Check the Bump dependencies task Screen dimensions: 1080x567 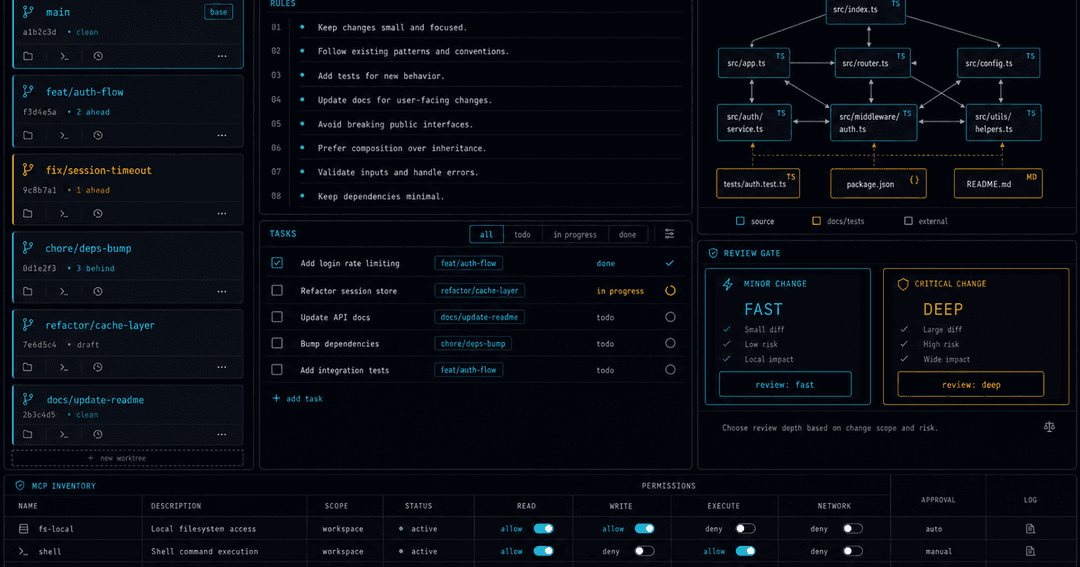277,343
